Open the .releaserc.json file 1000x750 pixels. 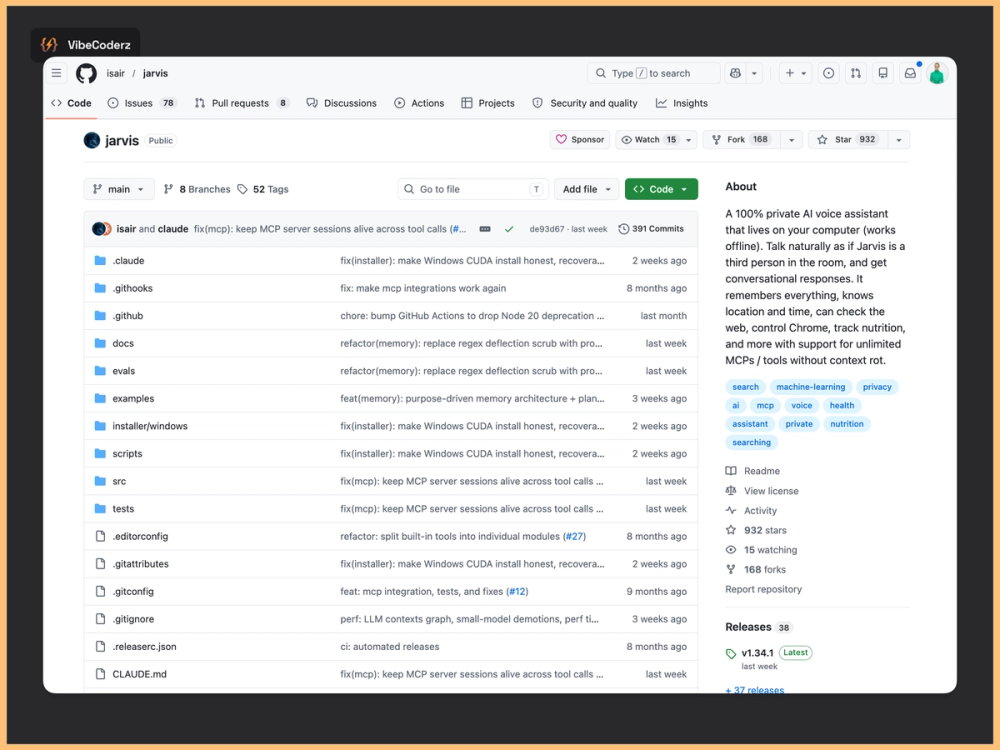pos(144,647)
